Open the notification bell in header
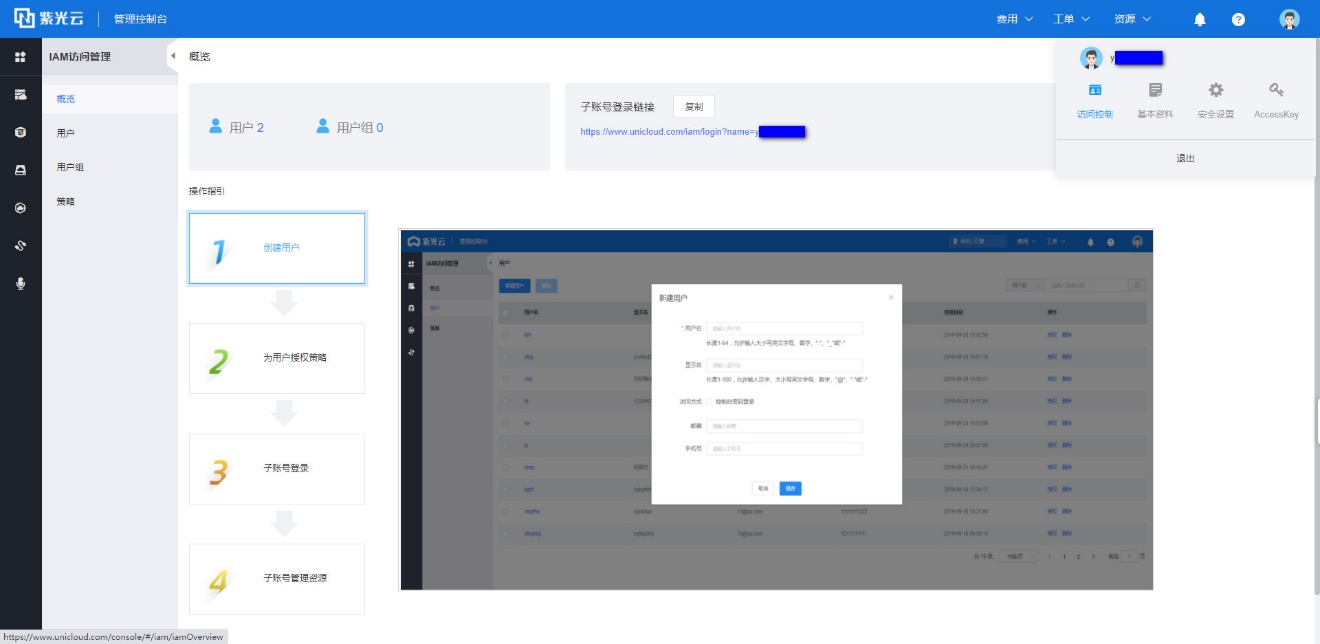This screenshot has width=1320, height=644. (1200, 19)
